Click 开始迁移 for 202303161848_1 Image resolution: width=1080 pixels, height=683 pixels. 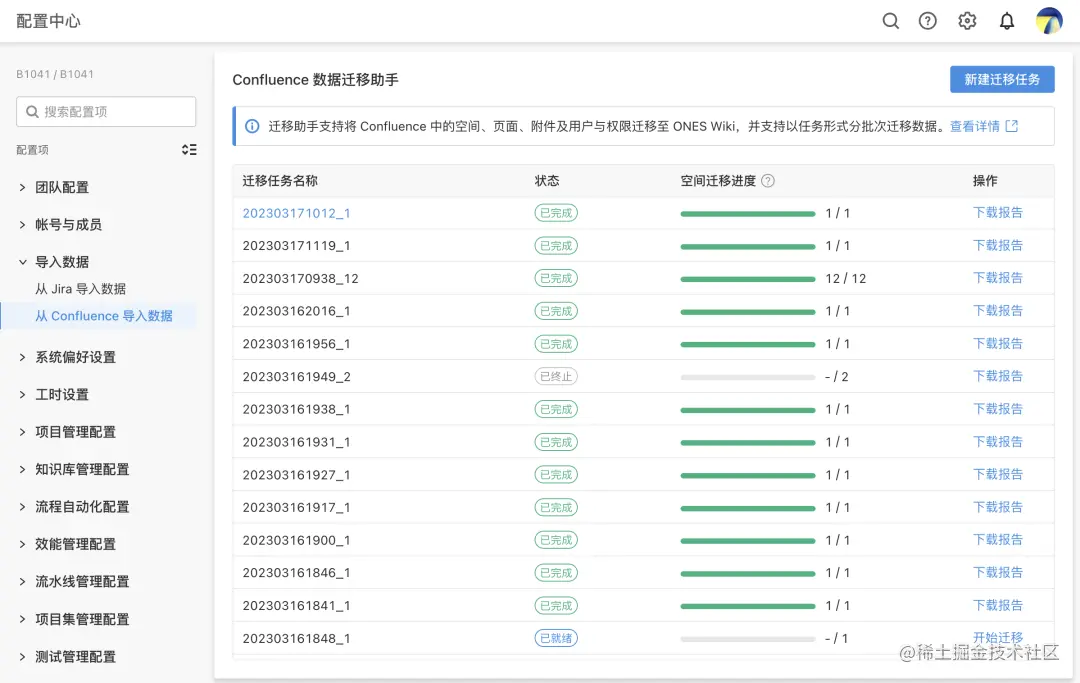(x=997, y=638)
